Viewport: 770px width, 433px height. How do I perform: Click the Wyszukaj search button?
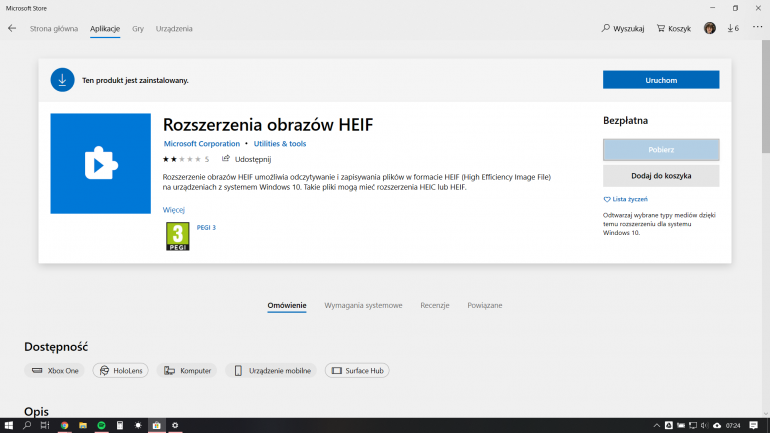point(623,28)
